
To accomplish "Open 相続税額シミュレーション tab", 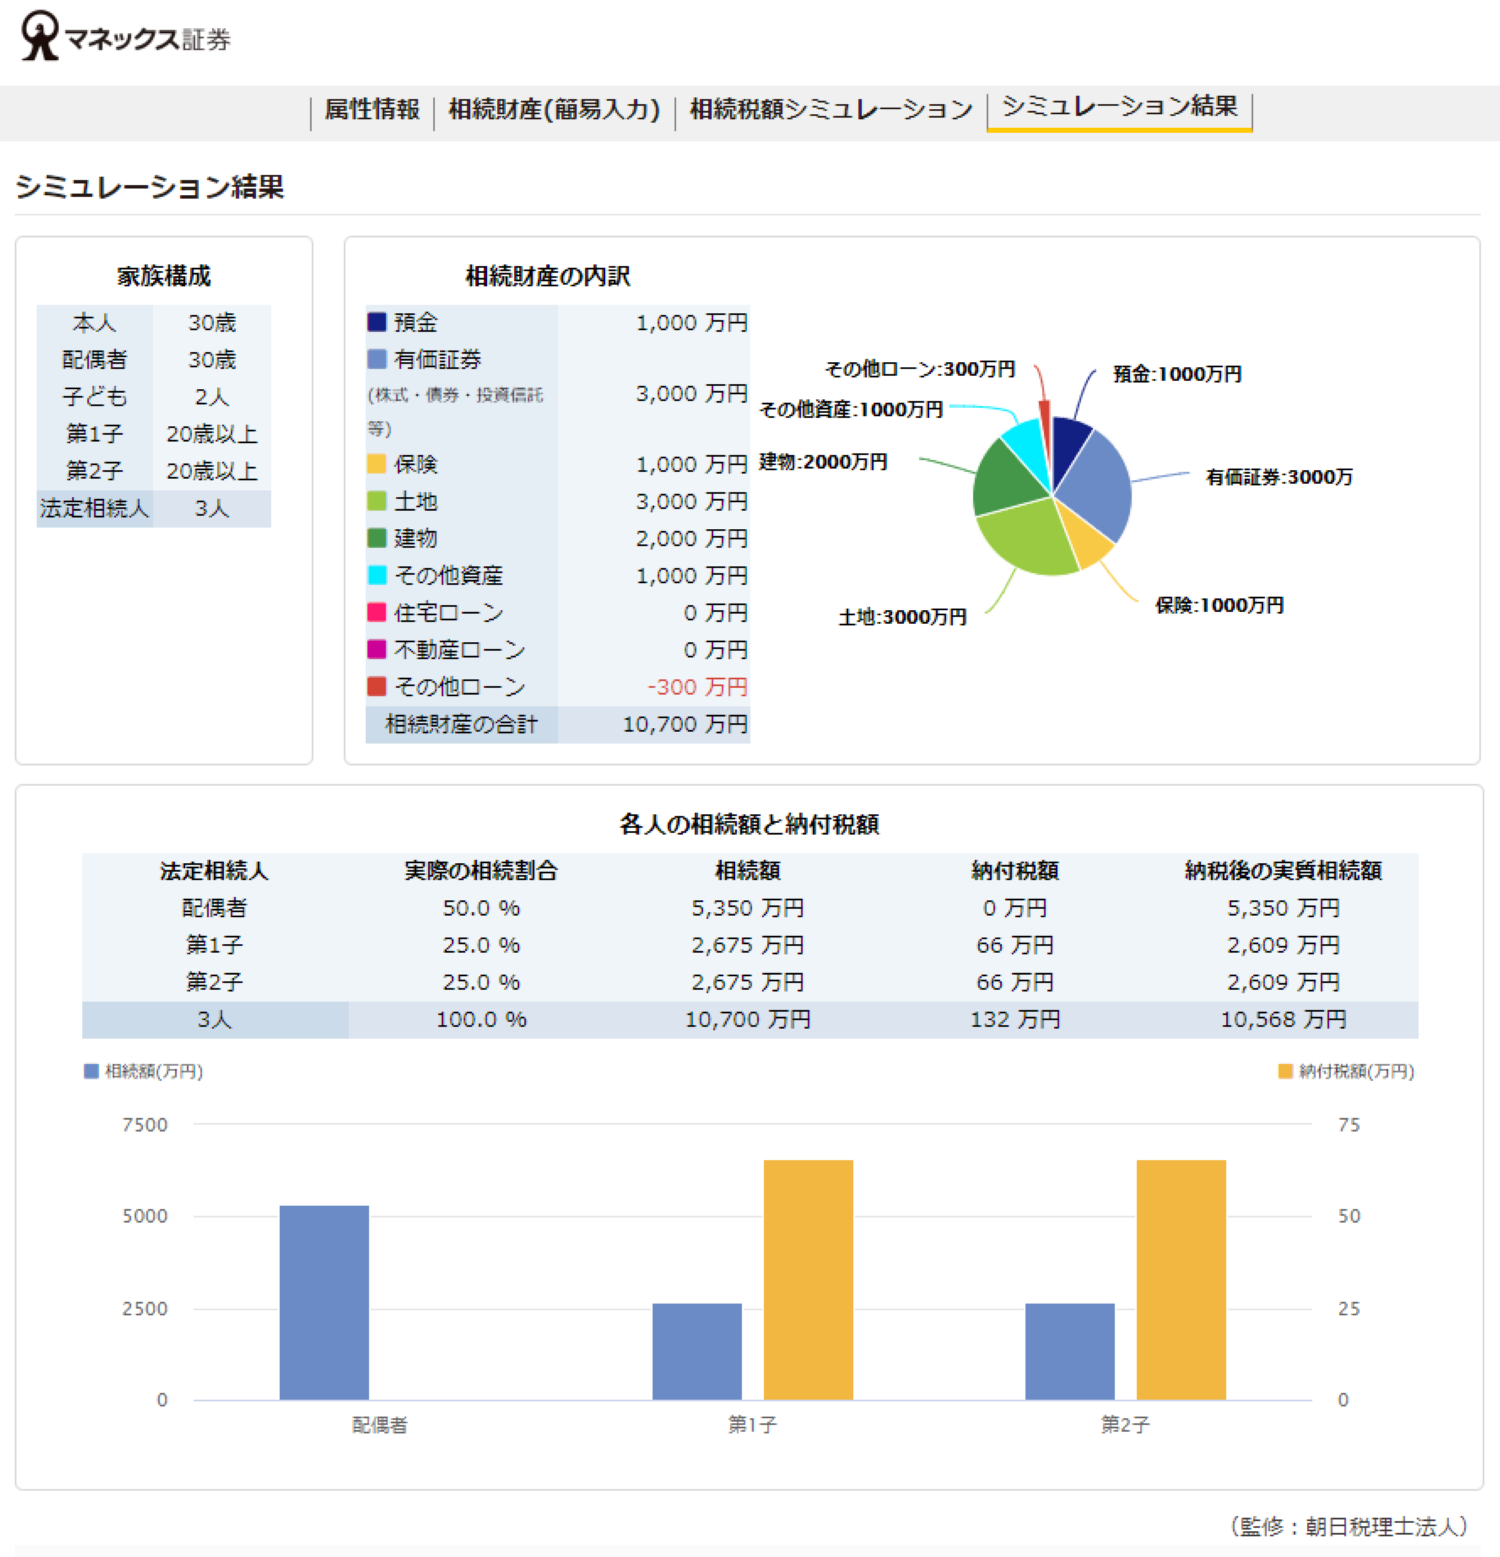I will point(831,109).
